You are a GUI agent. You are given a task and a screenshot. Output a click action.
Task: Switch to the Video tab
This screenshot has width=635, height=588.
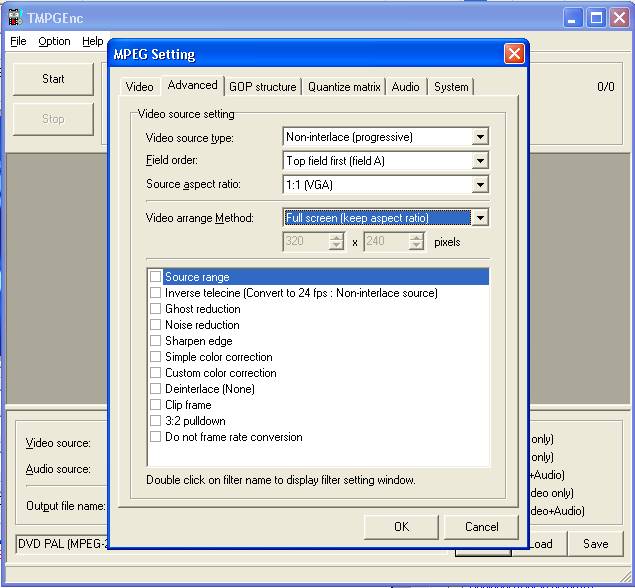pyautogui.click(x=139, y=87)
